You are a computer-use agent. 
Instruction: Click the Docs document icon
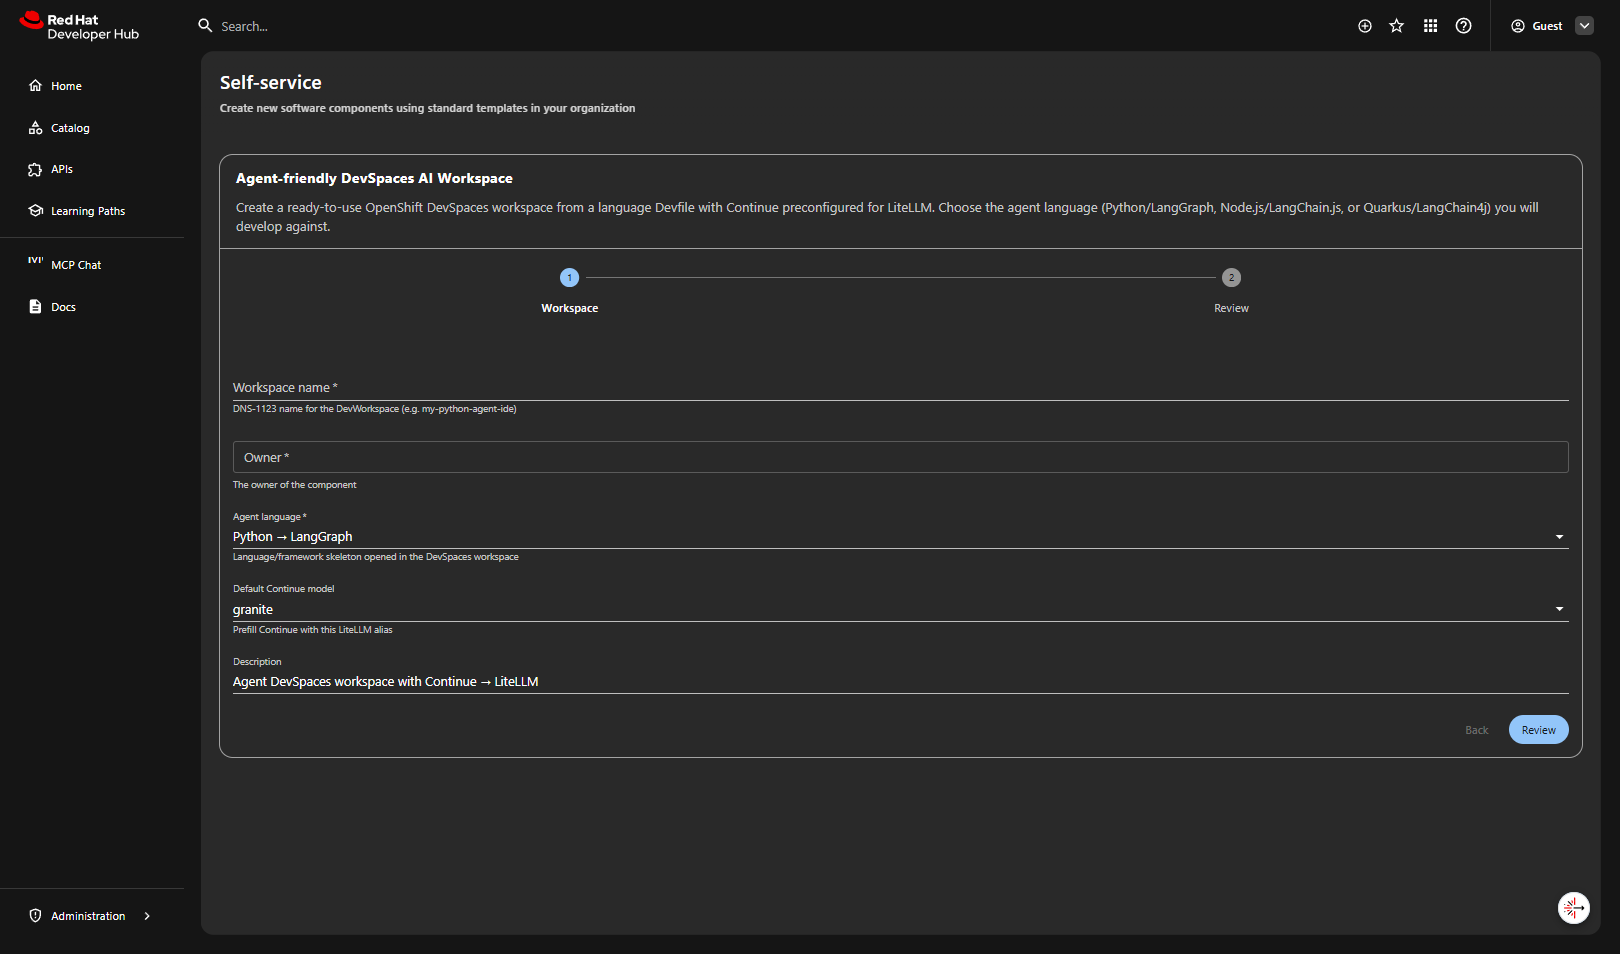pyautogui.click(x=36, y=307)
